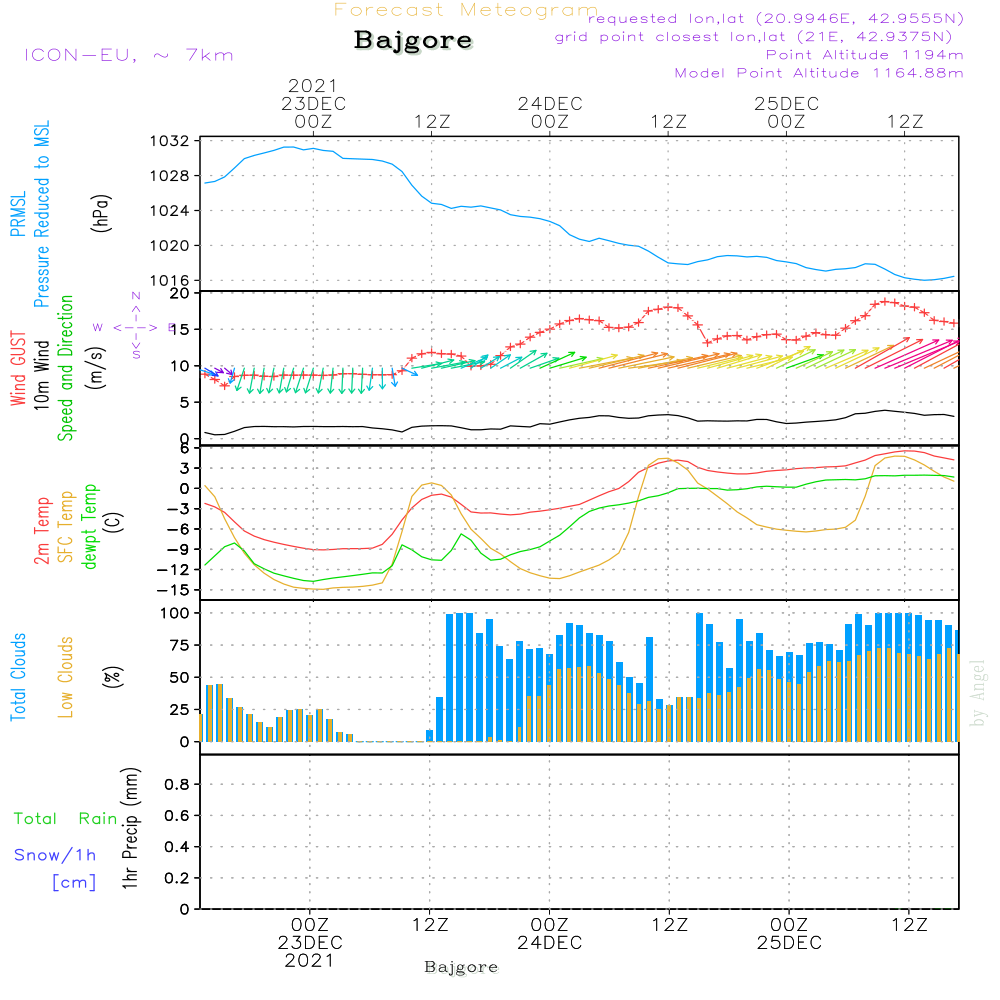
Task: Click the by Angel watermark on right edge
Action: point(978,693)
